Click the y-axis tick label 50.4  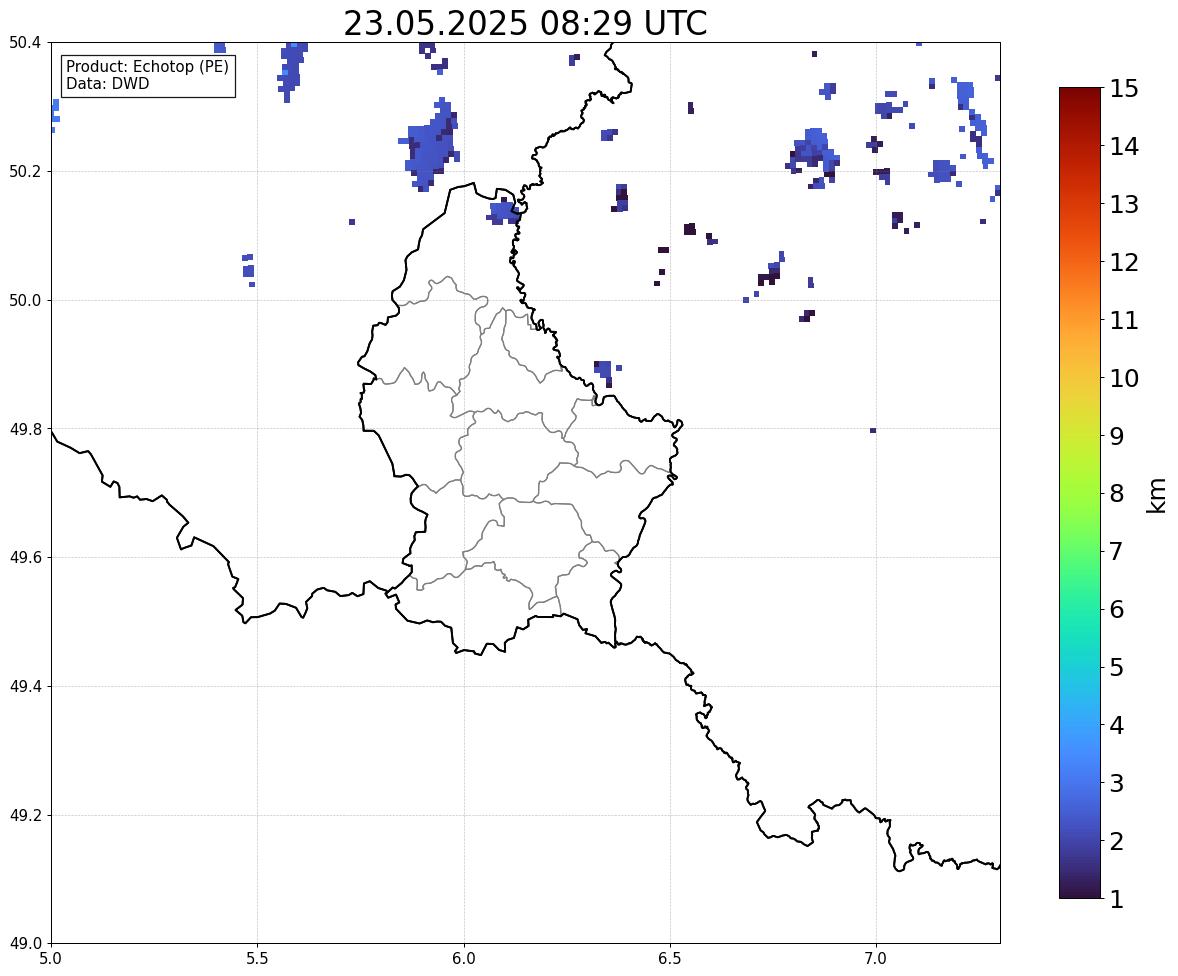pyautogui.click(x=25, y=43)
